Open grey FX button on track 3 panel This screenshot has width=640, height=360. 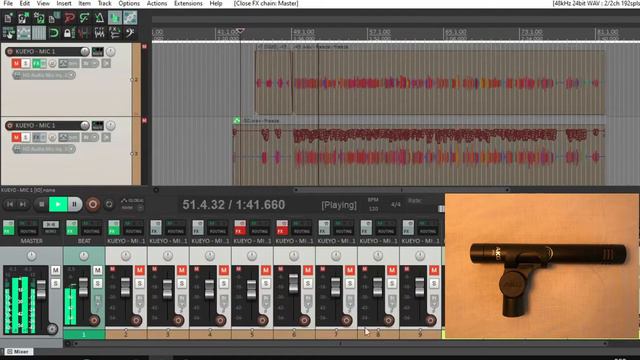click(36, 138)
